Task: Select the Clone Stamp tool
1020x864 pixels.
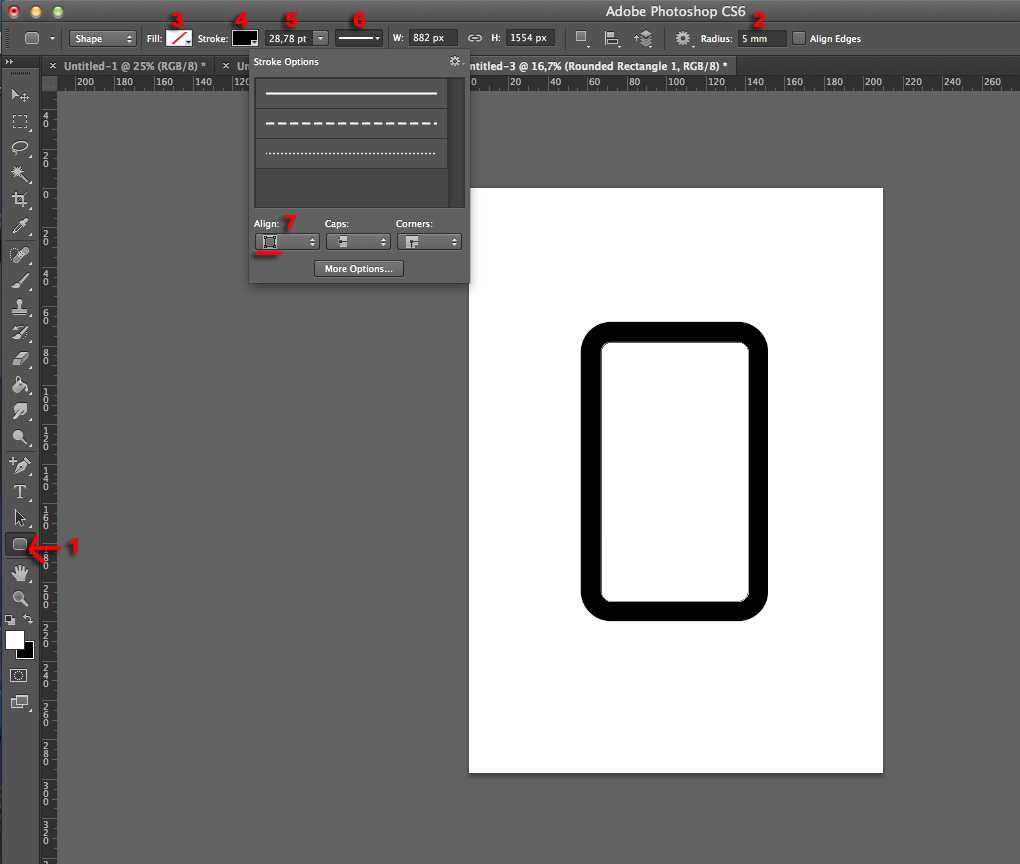Action: coord(20,306)
